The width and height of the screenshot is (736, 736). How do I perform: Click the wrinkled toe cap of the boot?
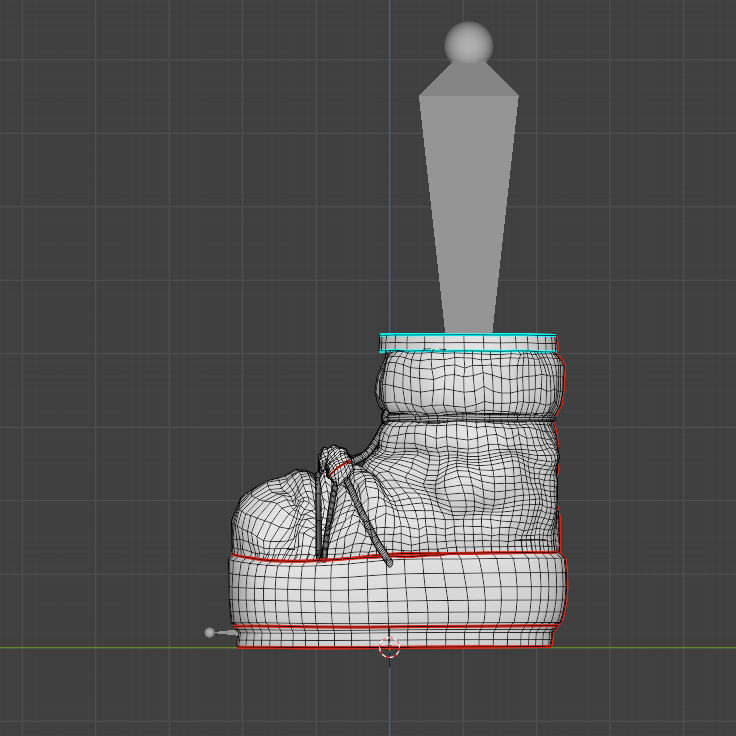[275, 515]
